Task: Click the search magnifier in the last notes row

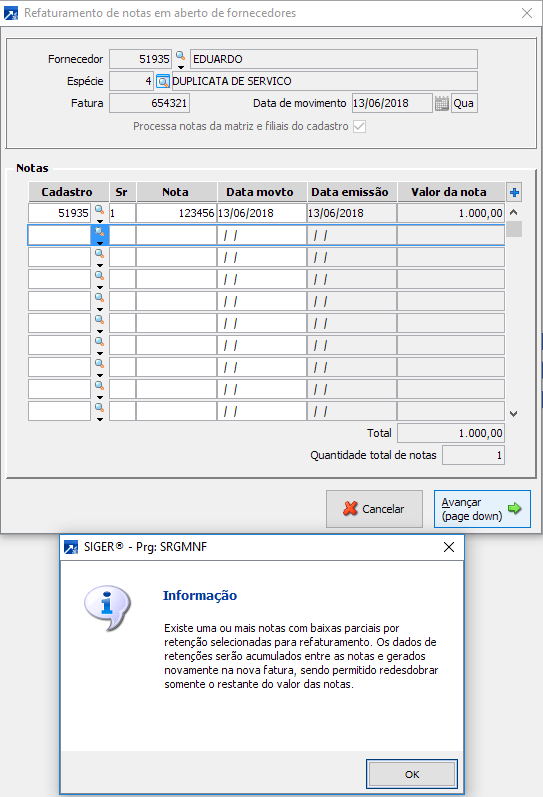Action: tap(100, 407)
